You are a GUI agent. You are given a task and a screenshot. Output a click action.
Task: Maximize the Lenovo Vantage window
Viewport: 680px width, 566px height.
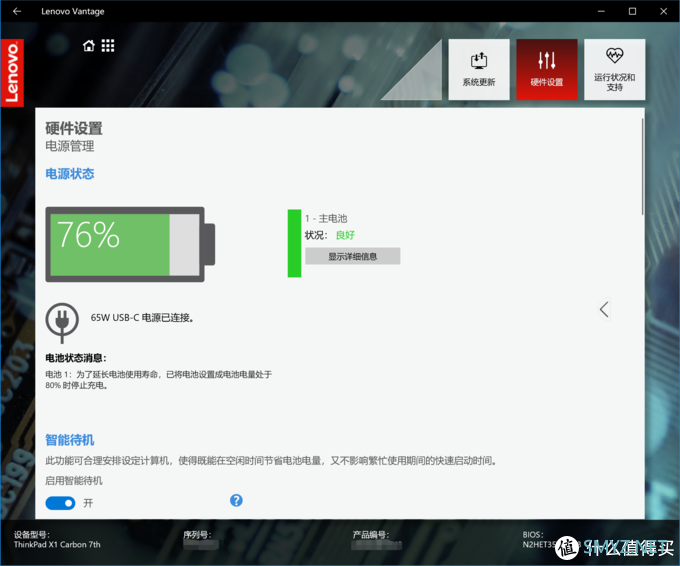[633, 11]
